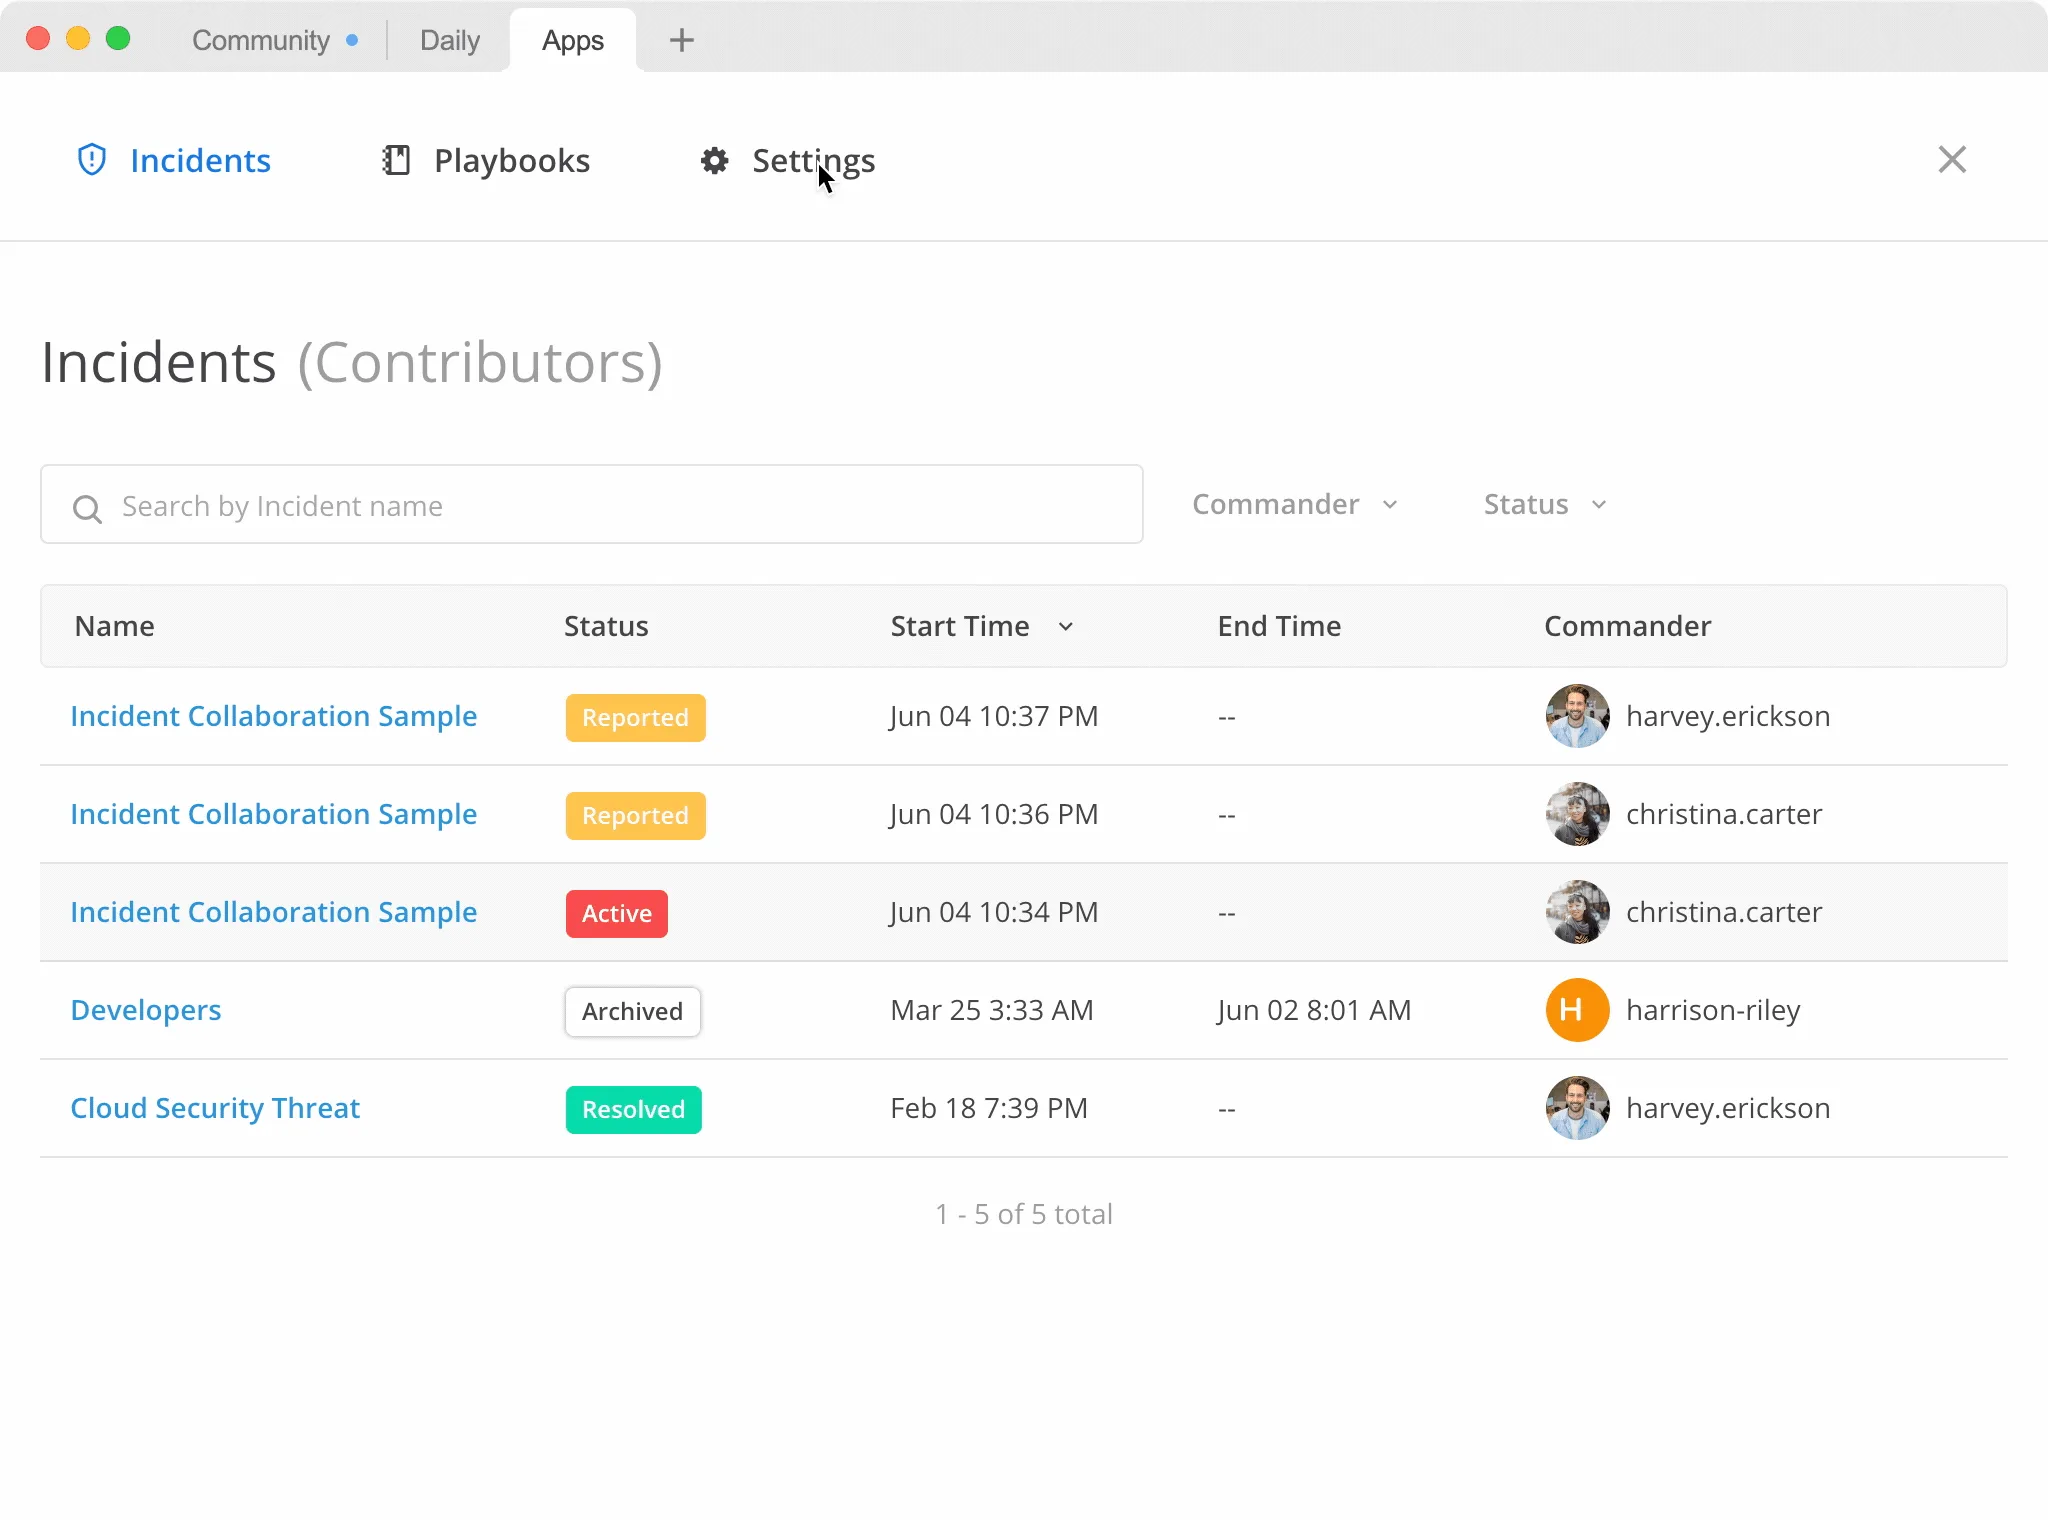Click the Reported badge in 10:37 PM row
The image size is (2048, 1520).
click(636, 718)
